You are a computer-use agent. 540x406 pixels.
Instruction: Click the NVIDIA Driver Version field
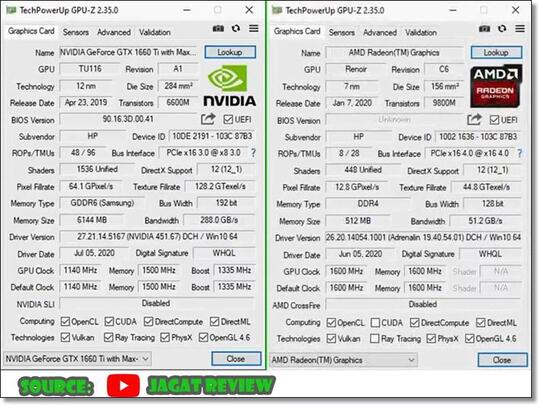pyautogui.click(x=157, y=237)
